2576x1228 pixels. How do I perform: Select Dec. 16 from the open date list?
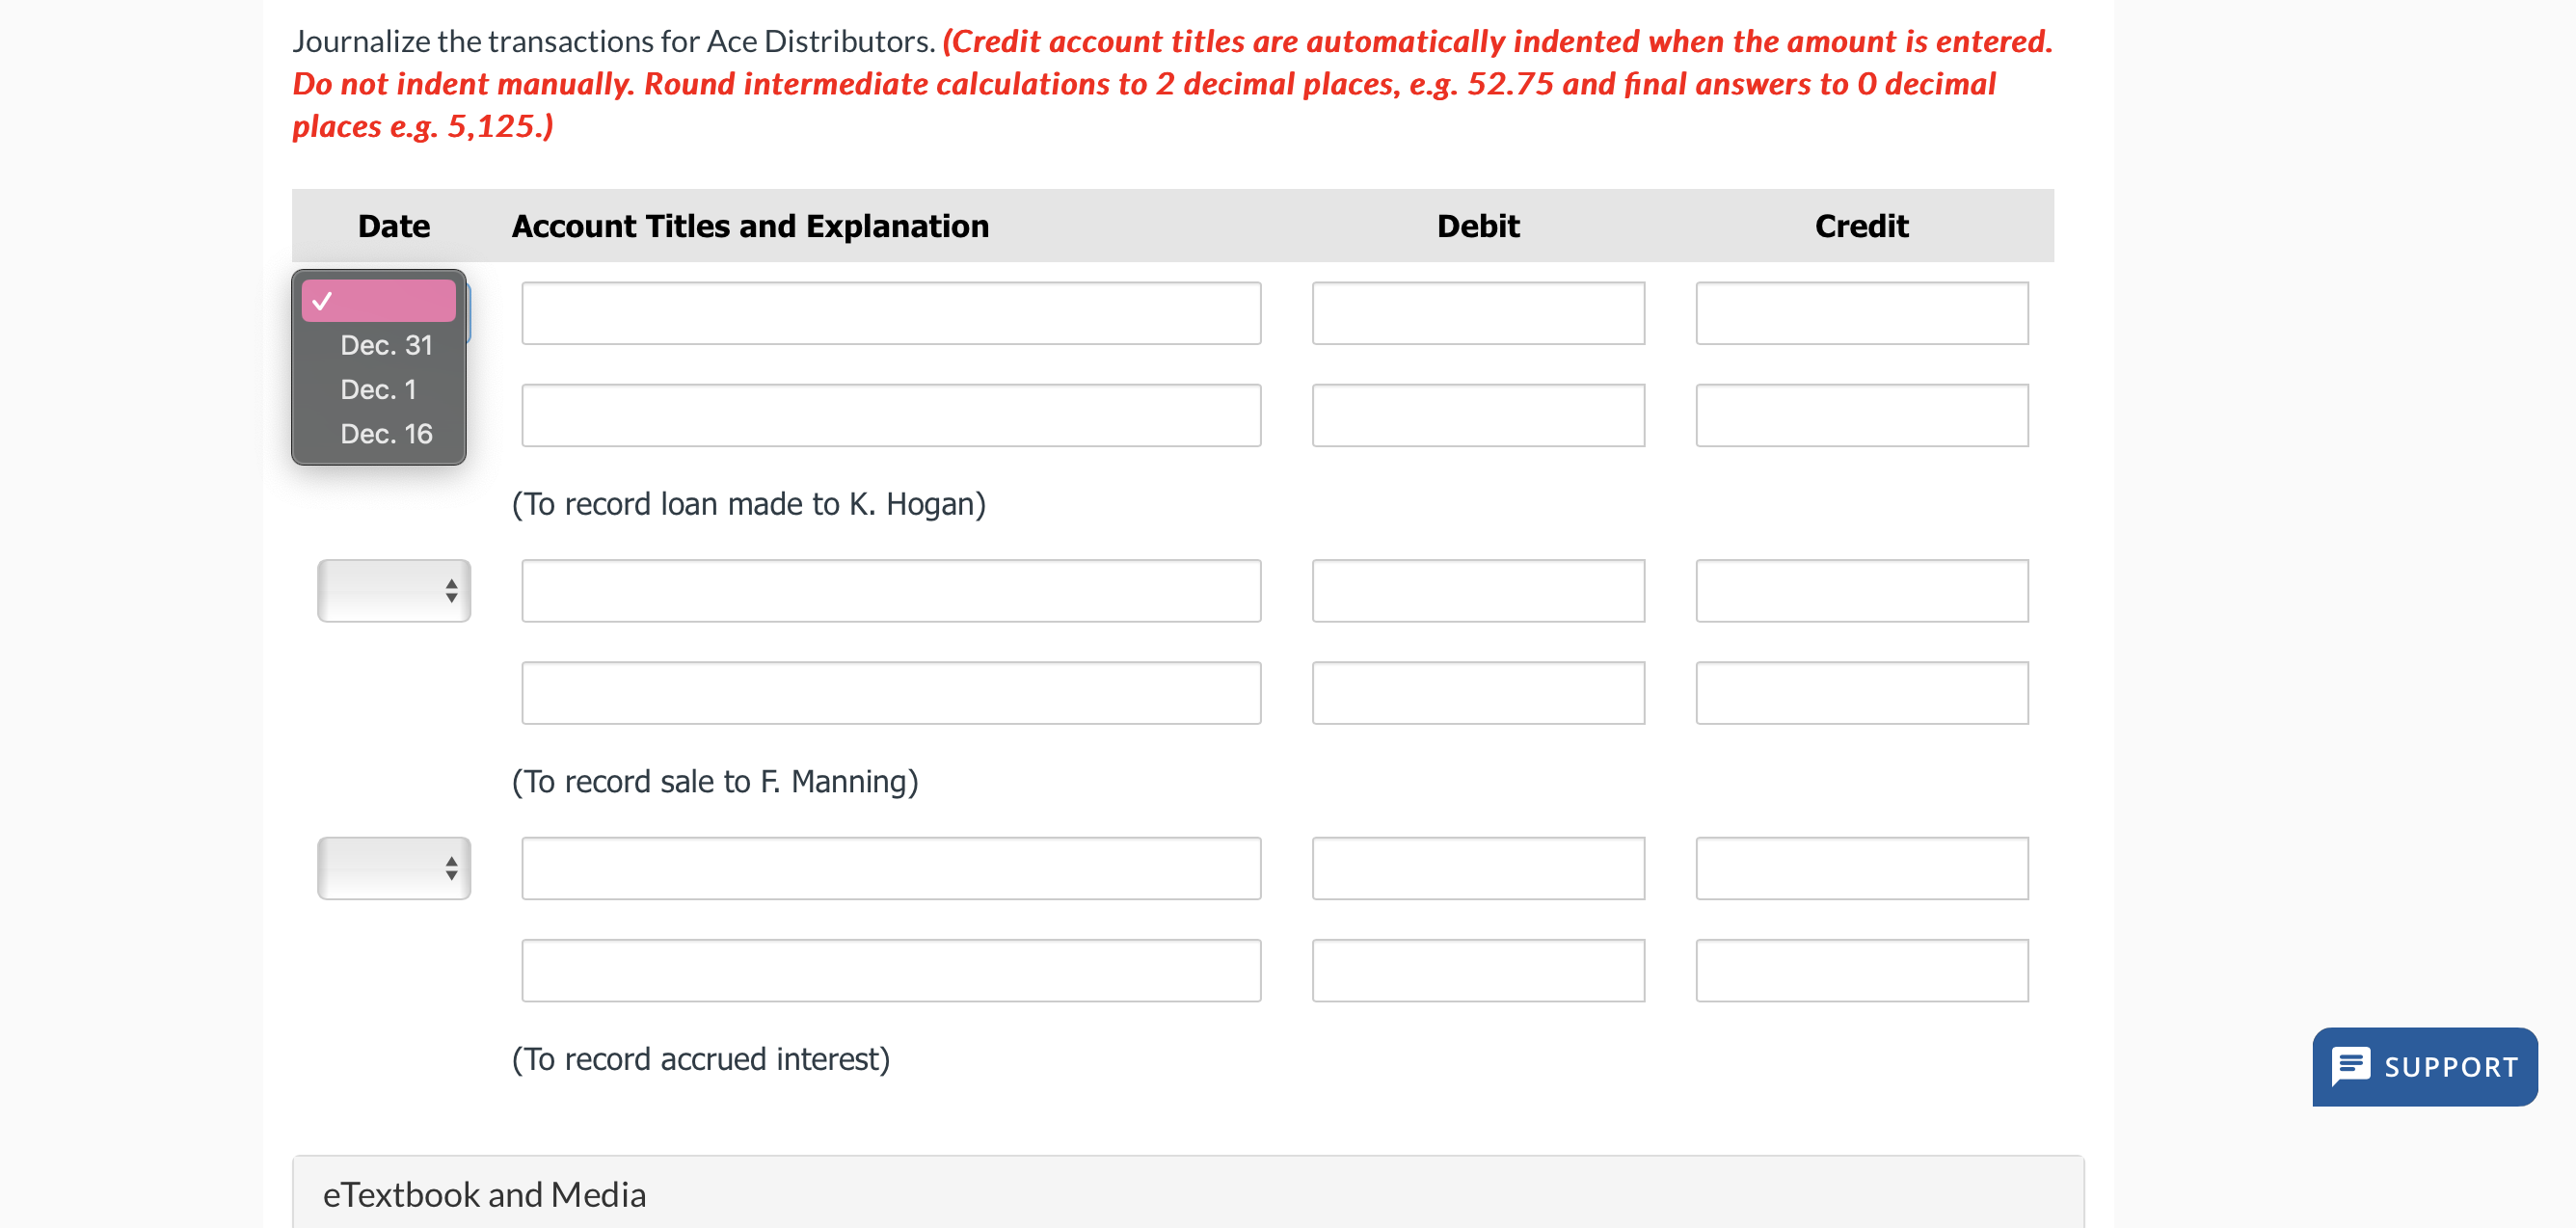[x=385, y=434]
